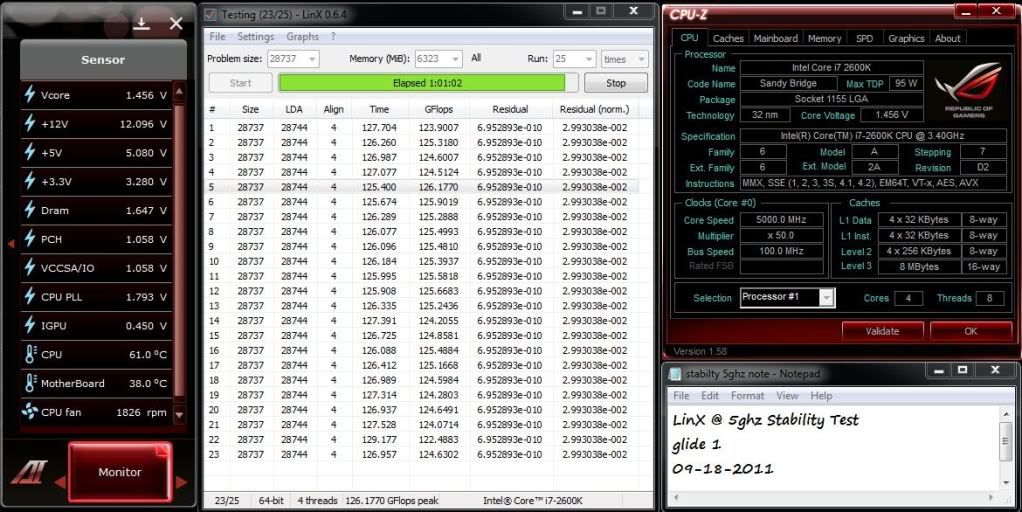The image size is (1022, 512).
Task: Click the PCH voltage bolt icon
Action: pos(30,238)
